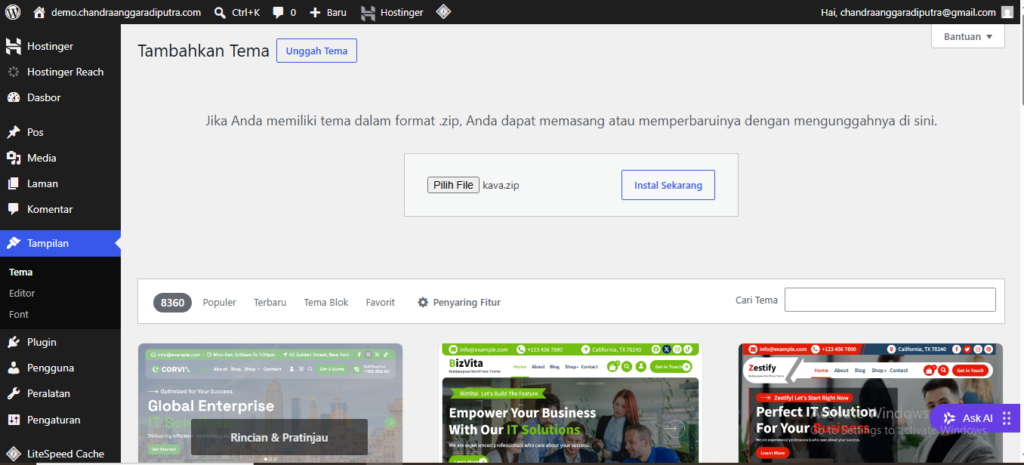Click the Hostinger Reach spinner icon
Image resolution: width=1024 pixels, height=465 pixels.
coord(13,72)
